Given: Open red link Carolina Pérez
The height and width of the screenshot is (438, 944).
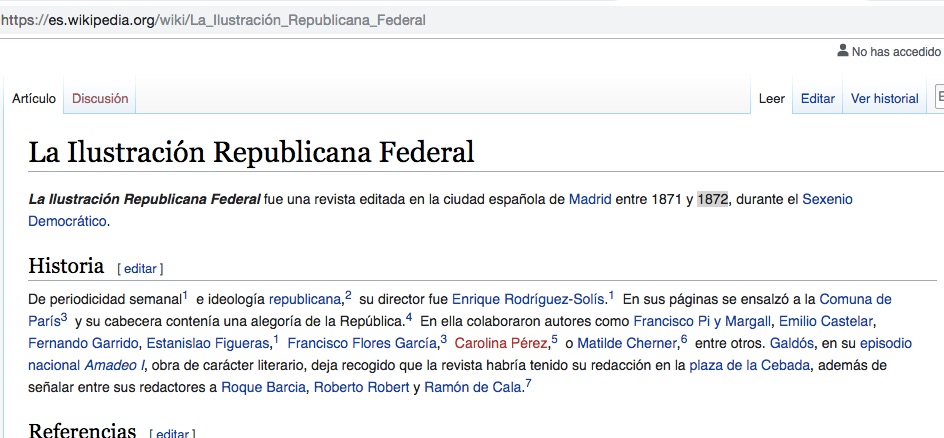Looking at the screenshot, I should (x=501, y=343).
